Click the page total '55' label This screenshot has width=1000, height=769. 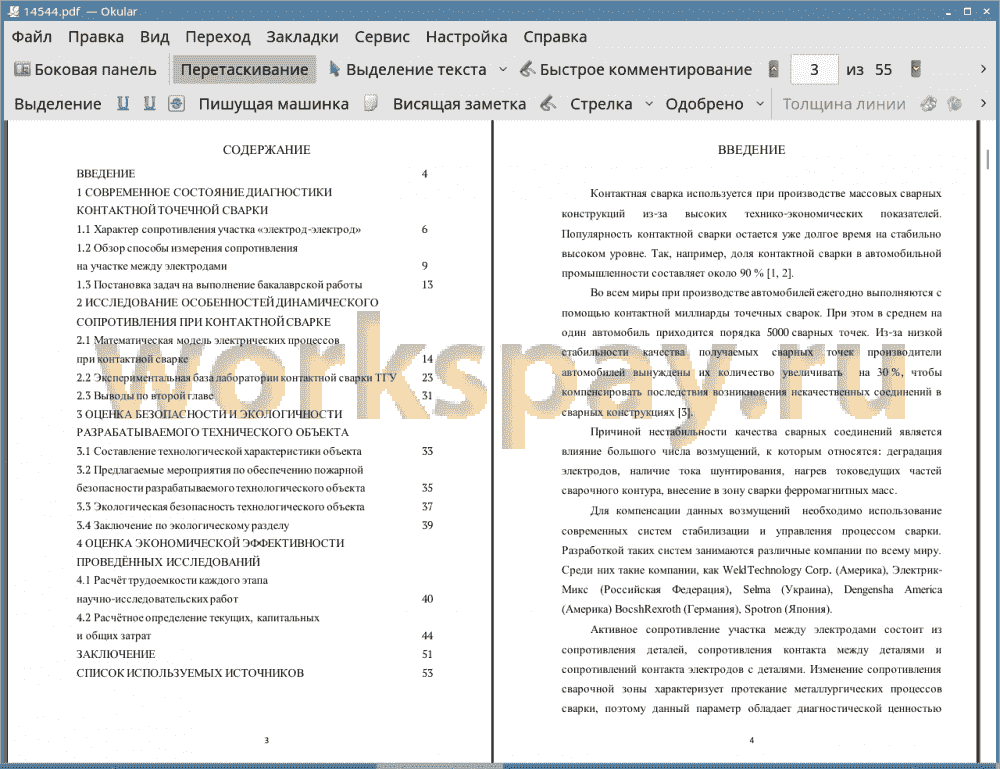pos(883,70)
